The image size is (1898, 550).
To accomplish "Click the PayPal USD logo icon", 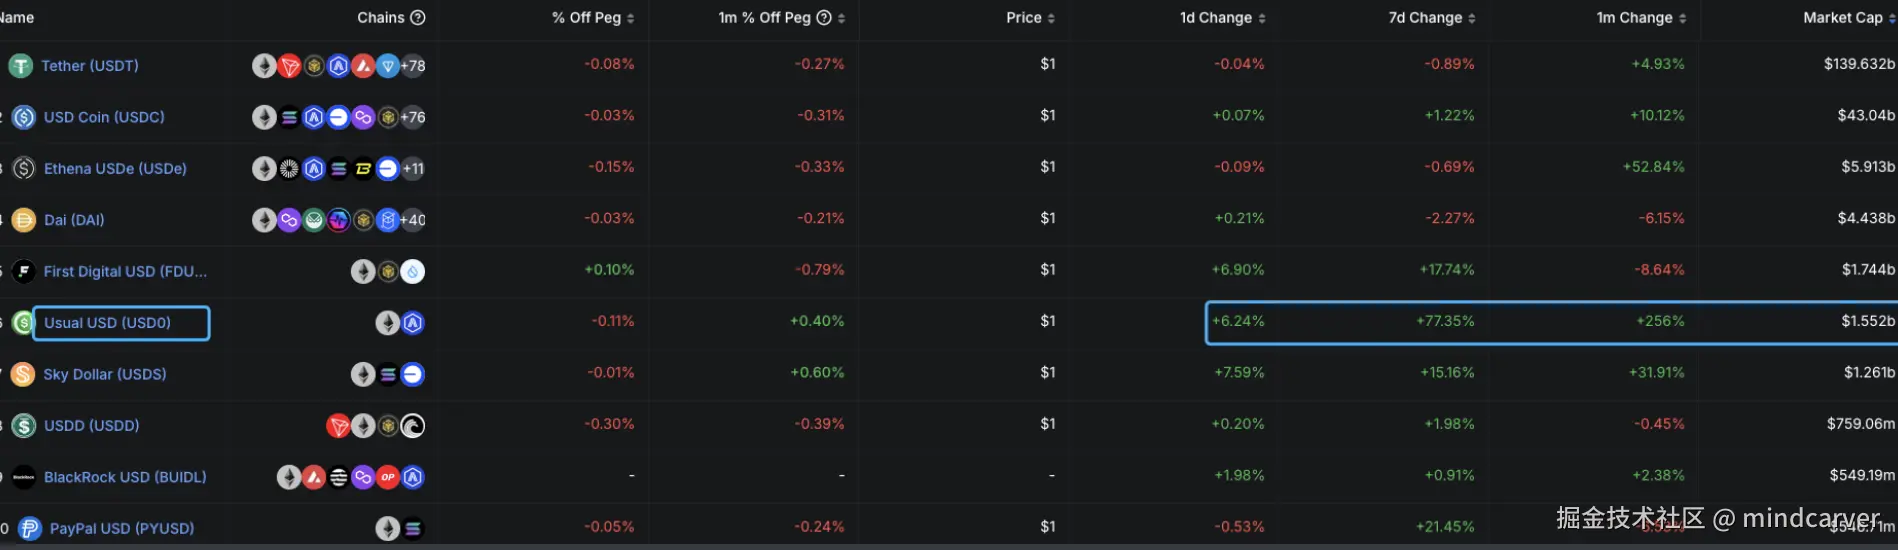I will [30, 528].
